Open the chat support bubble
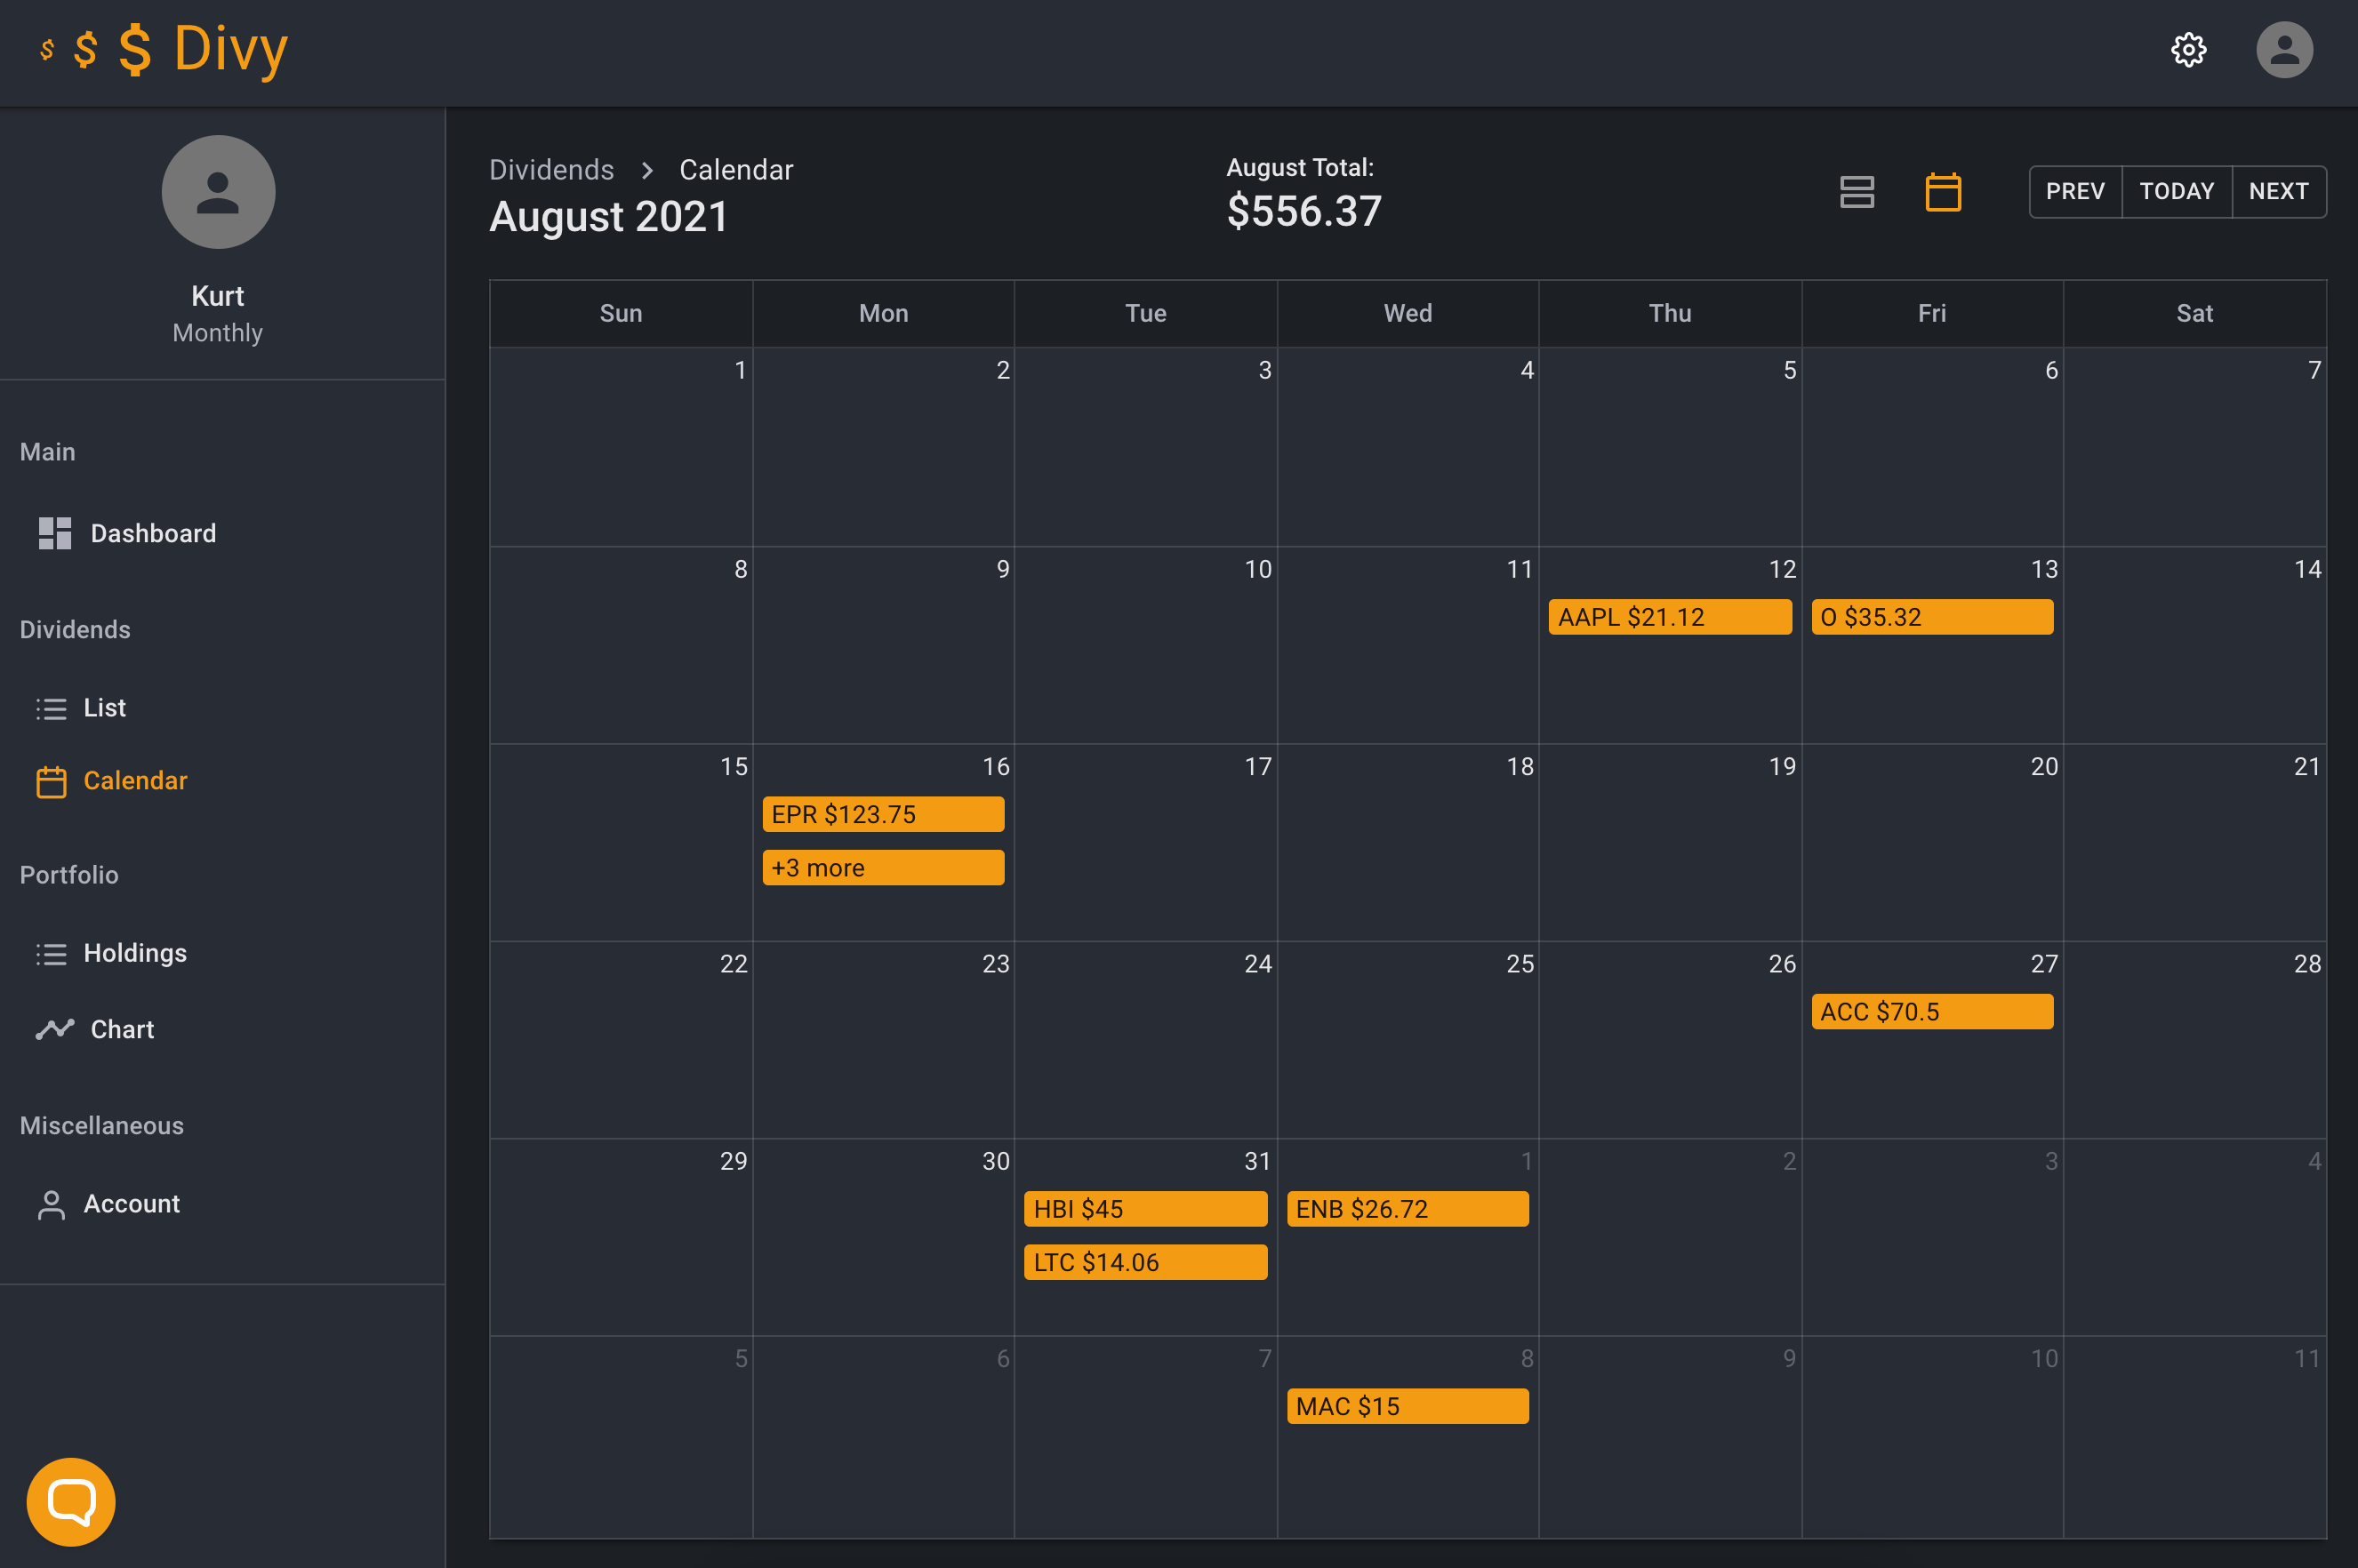The image size is (2358, 1568). tap(71, 1501)
